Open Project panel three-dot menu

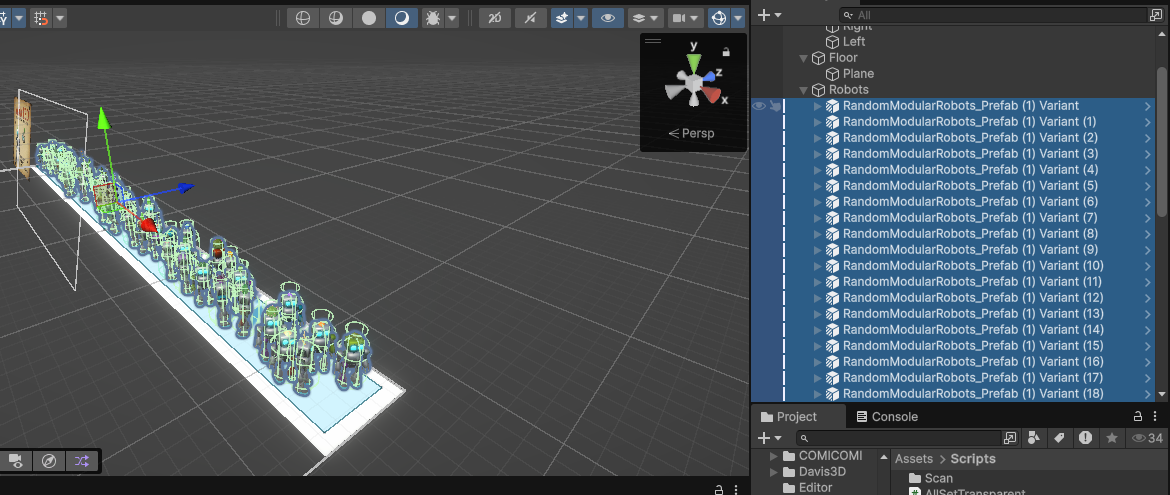(x=1157, y=417)
